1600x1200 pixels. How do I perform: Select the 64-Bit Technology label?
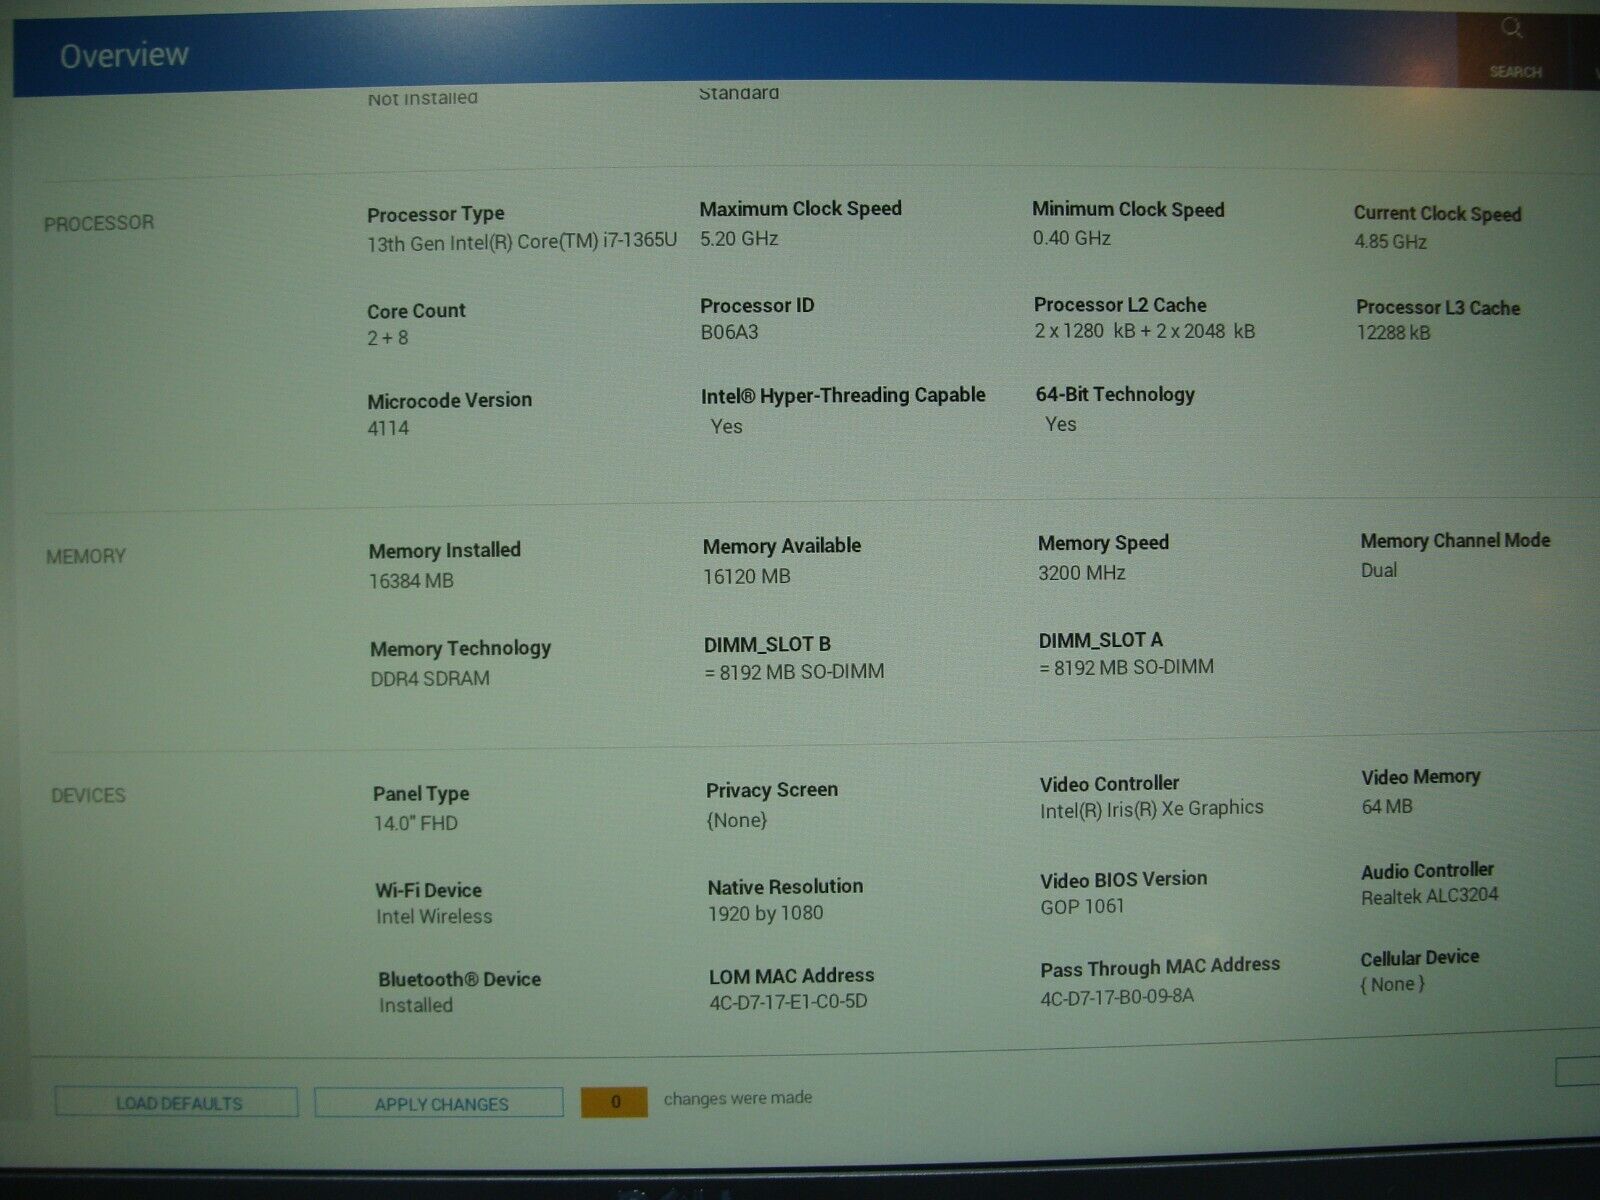[1115, 394]
